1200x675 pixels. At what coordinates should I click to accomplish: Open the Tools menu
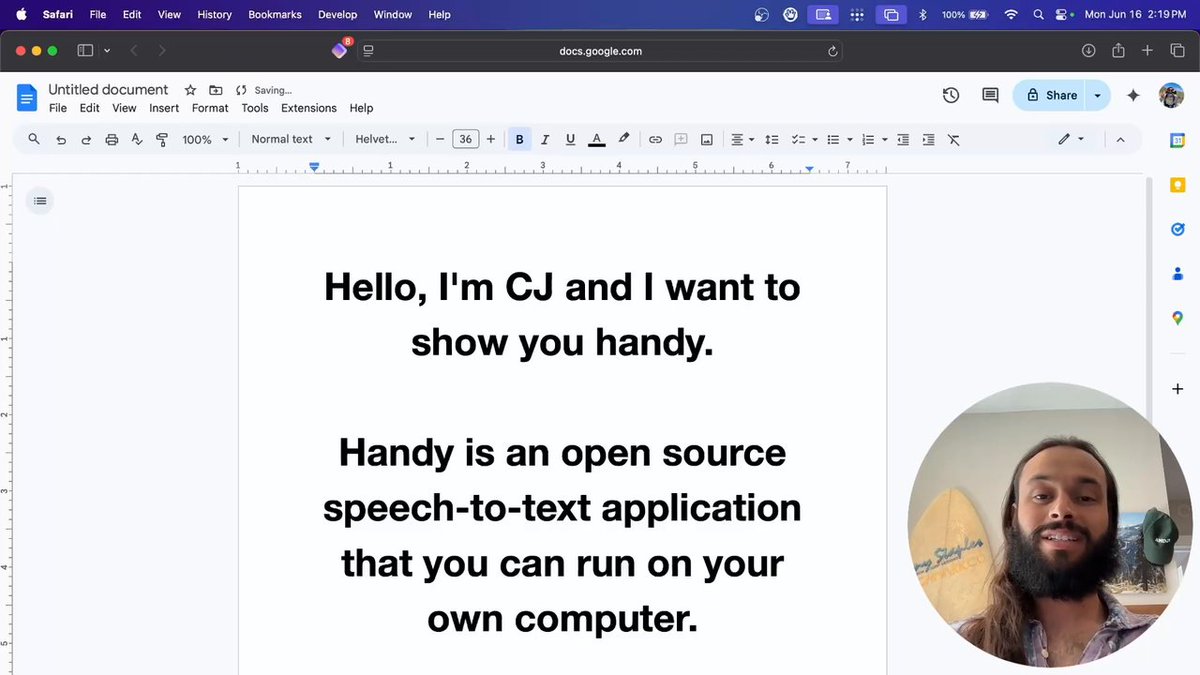(255, 108)
